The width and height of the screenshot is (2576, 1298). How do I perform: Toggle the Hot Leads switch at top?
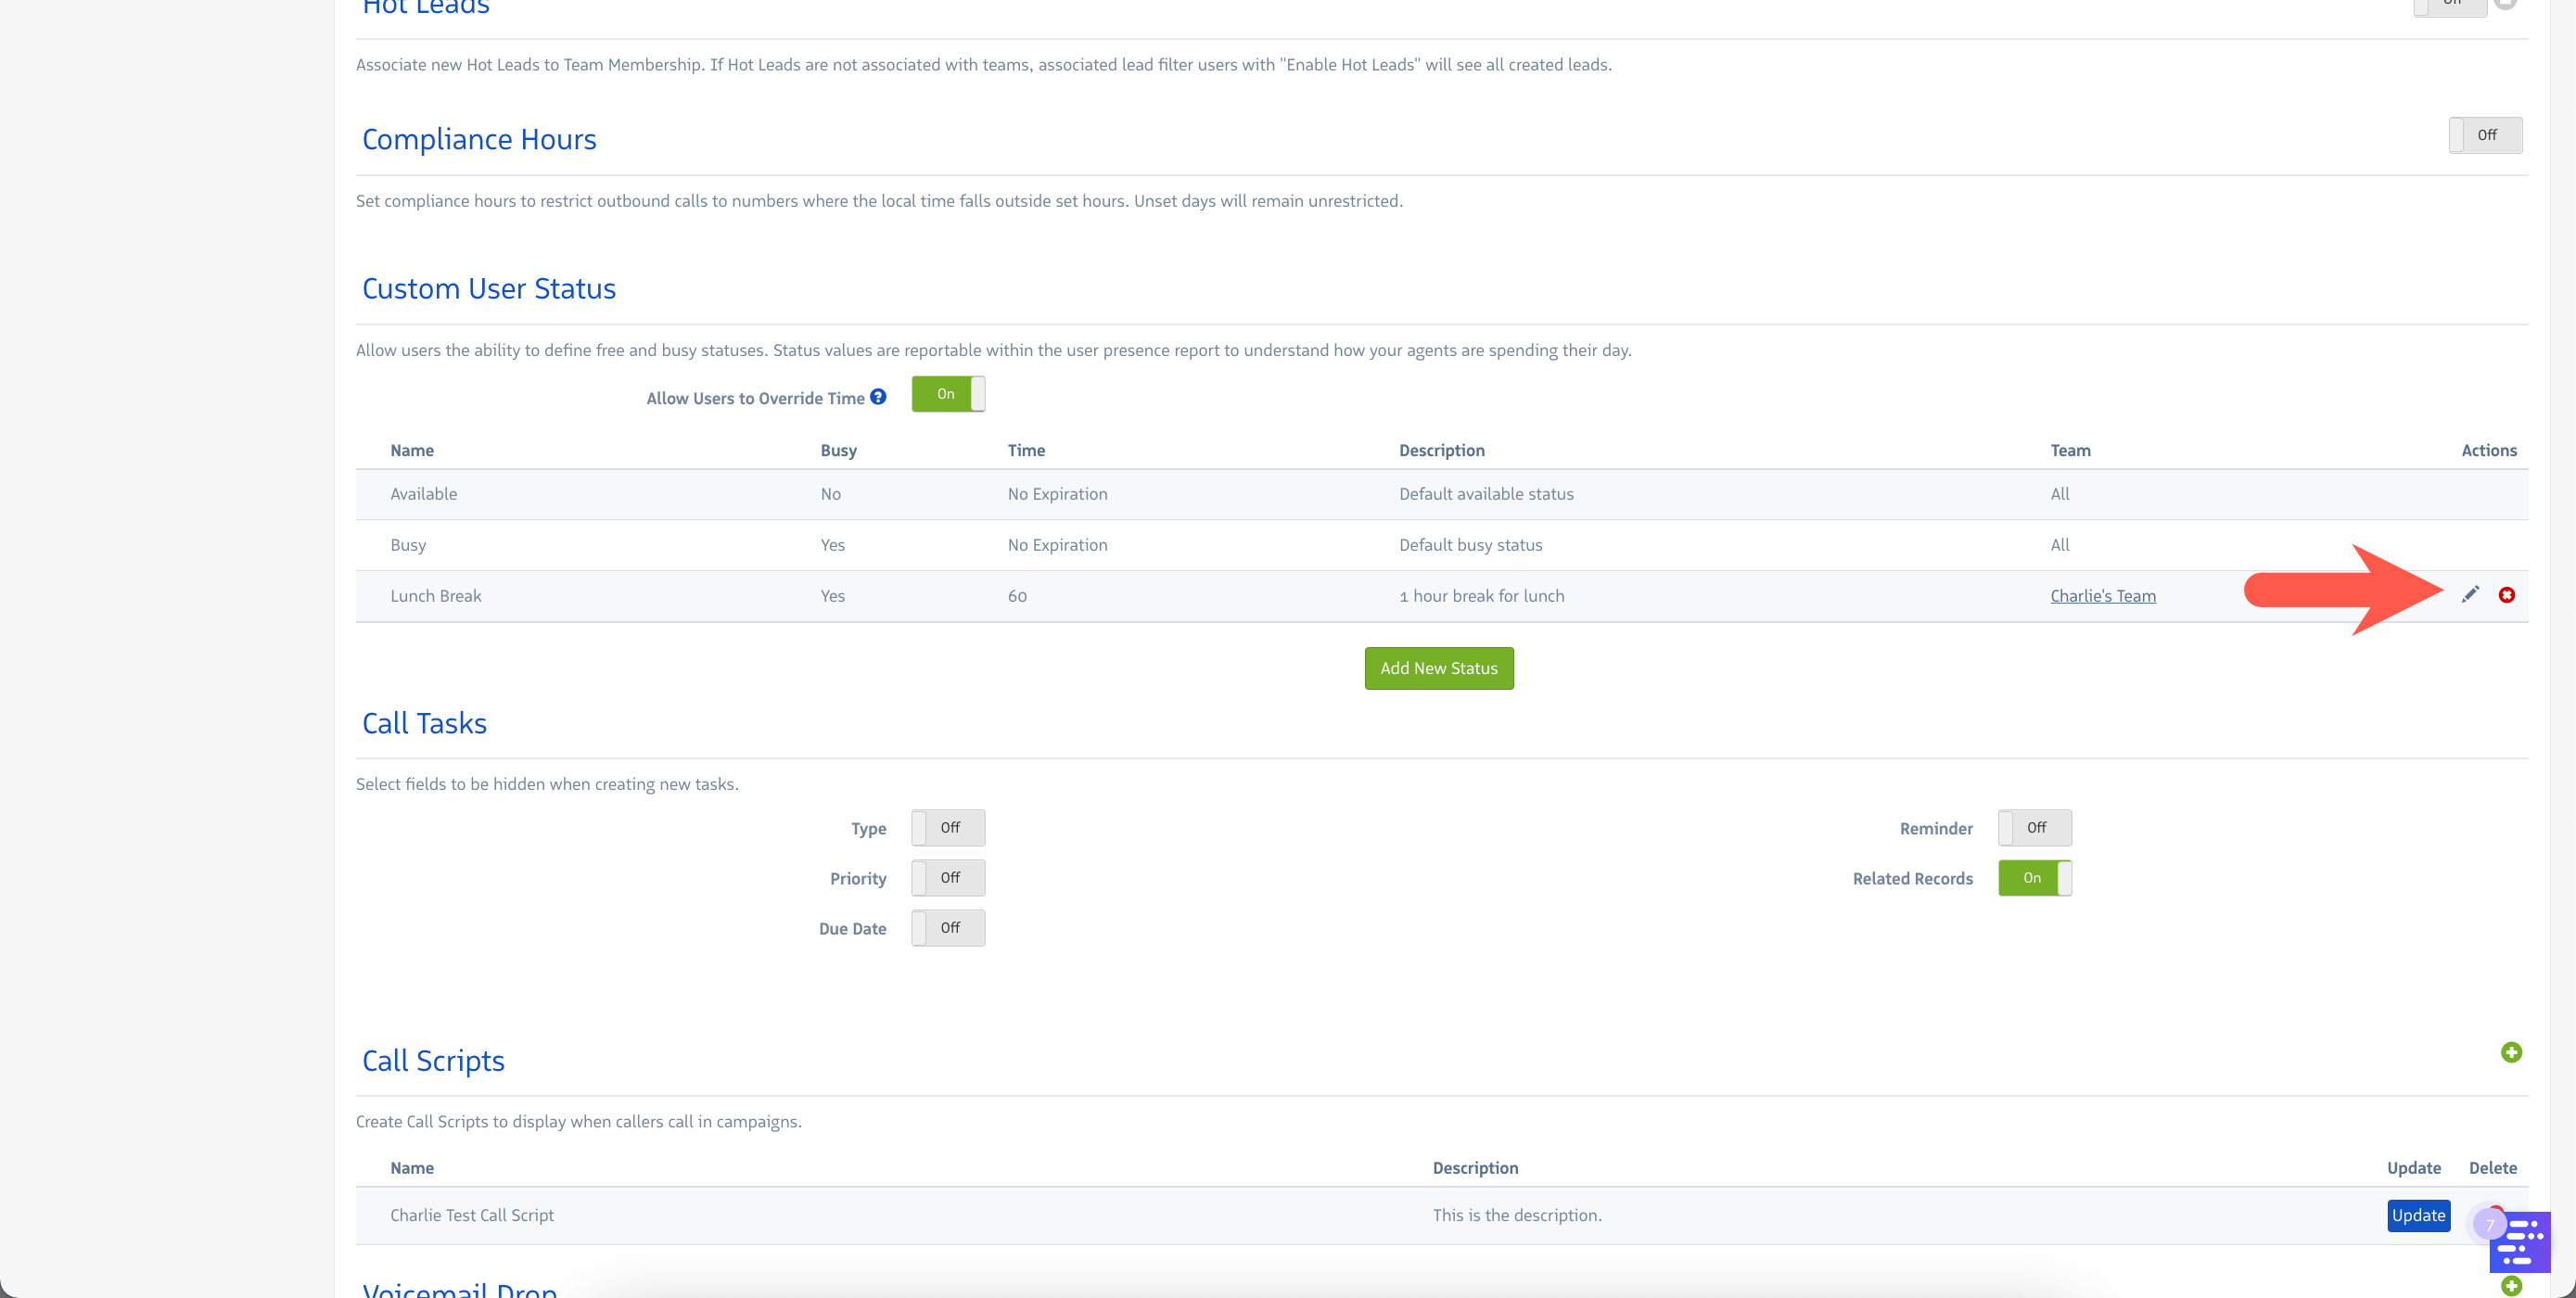(x=2449, y=6)
